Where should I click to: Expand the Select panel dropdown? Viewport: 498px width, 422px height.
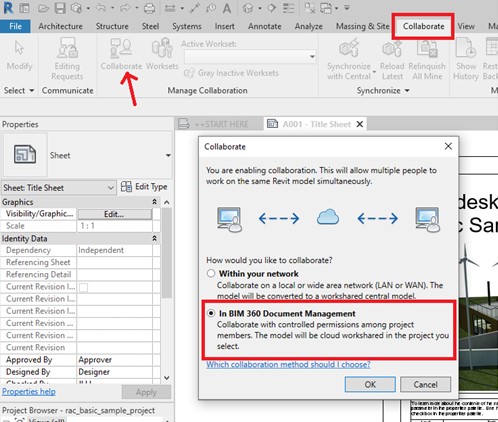click(x=32, y=91)
